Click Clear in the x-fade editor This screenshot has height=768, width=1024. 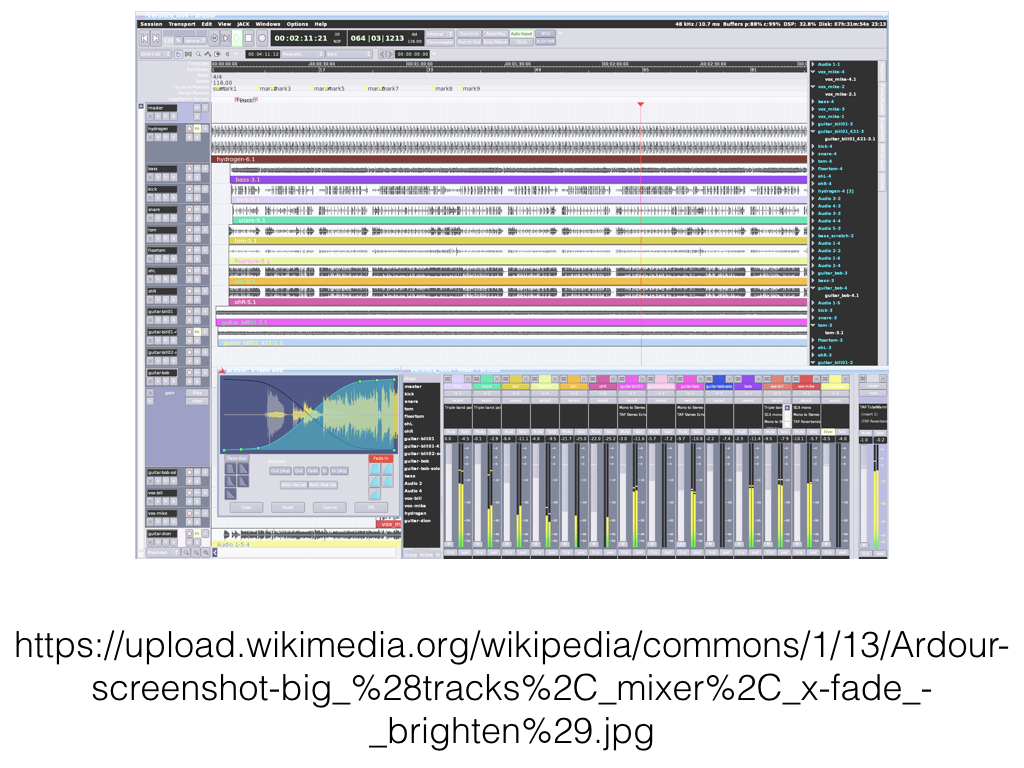(x=246, y=507)
